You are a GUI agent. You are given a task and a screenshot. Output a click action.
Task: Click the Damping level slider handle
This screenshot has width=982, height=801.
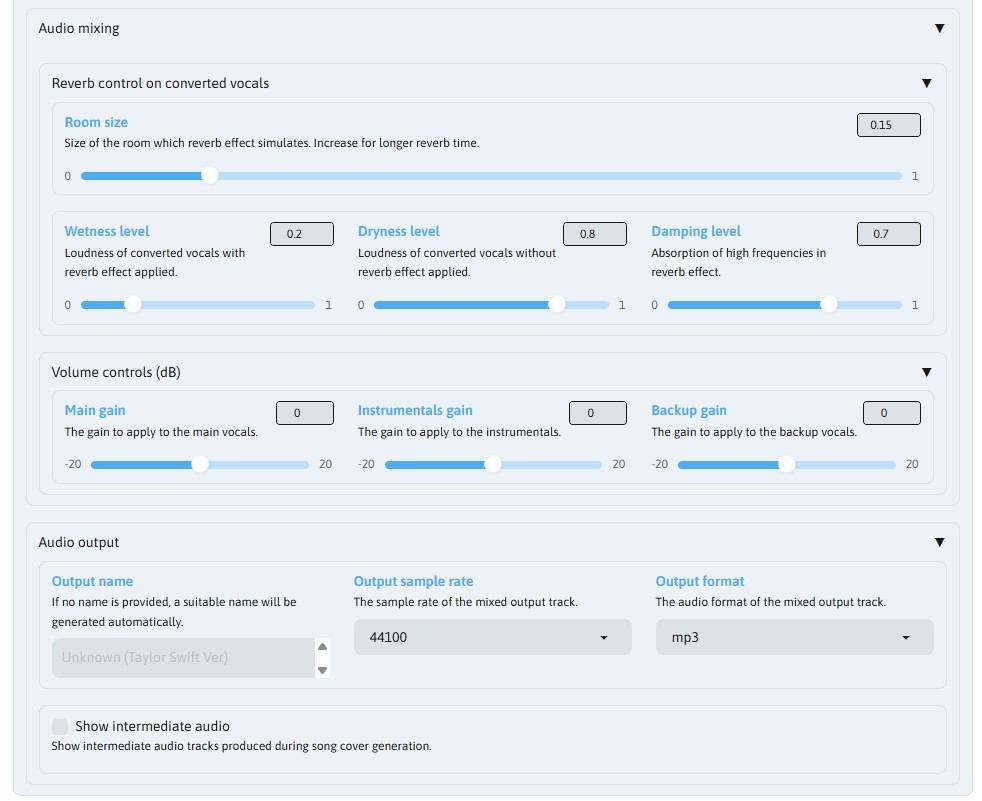(829, 305)
